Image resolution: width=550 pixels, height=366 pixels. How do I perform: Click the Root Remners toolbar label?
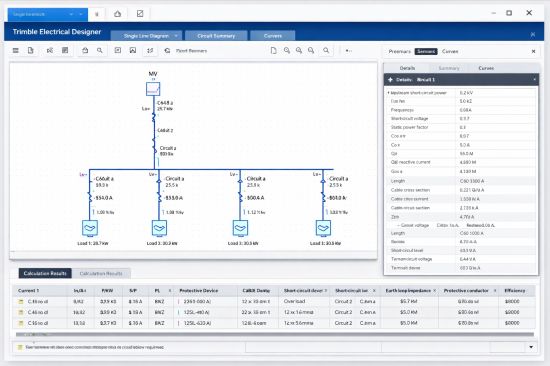[x=191, y=51]
